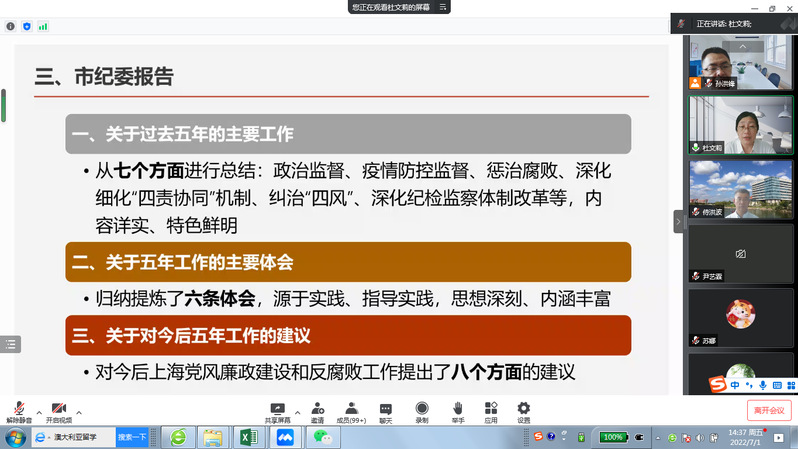Expand video options arrow beside 开启视频
This screenshot has width=798, height=449.
click(79, 411)
